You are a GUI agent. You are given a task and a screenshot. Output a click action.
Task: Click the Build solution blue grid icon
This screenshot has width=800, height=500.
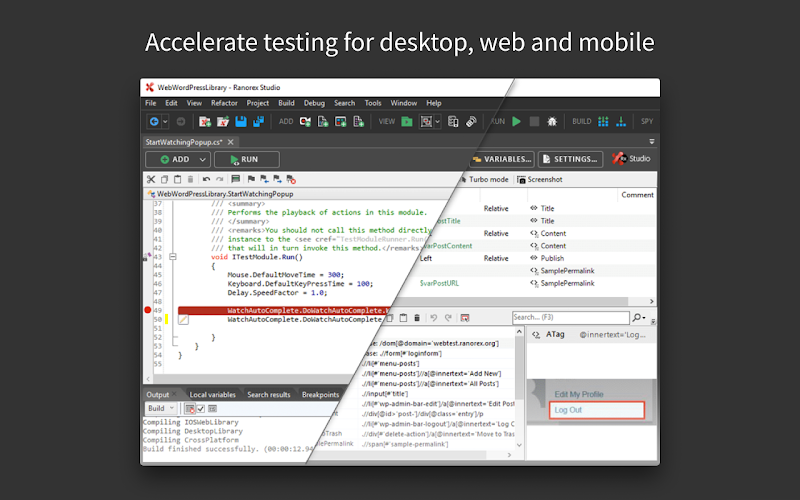coord(603,121)
